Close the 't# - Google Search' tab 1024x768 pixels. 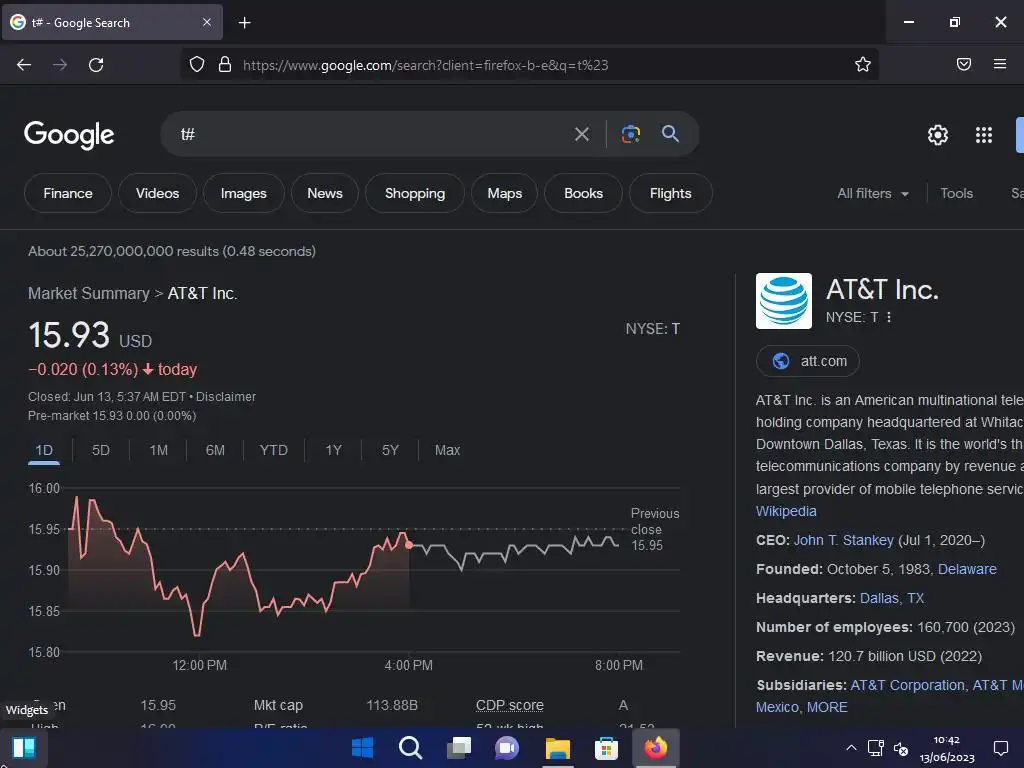[x=207, y=22]
